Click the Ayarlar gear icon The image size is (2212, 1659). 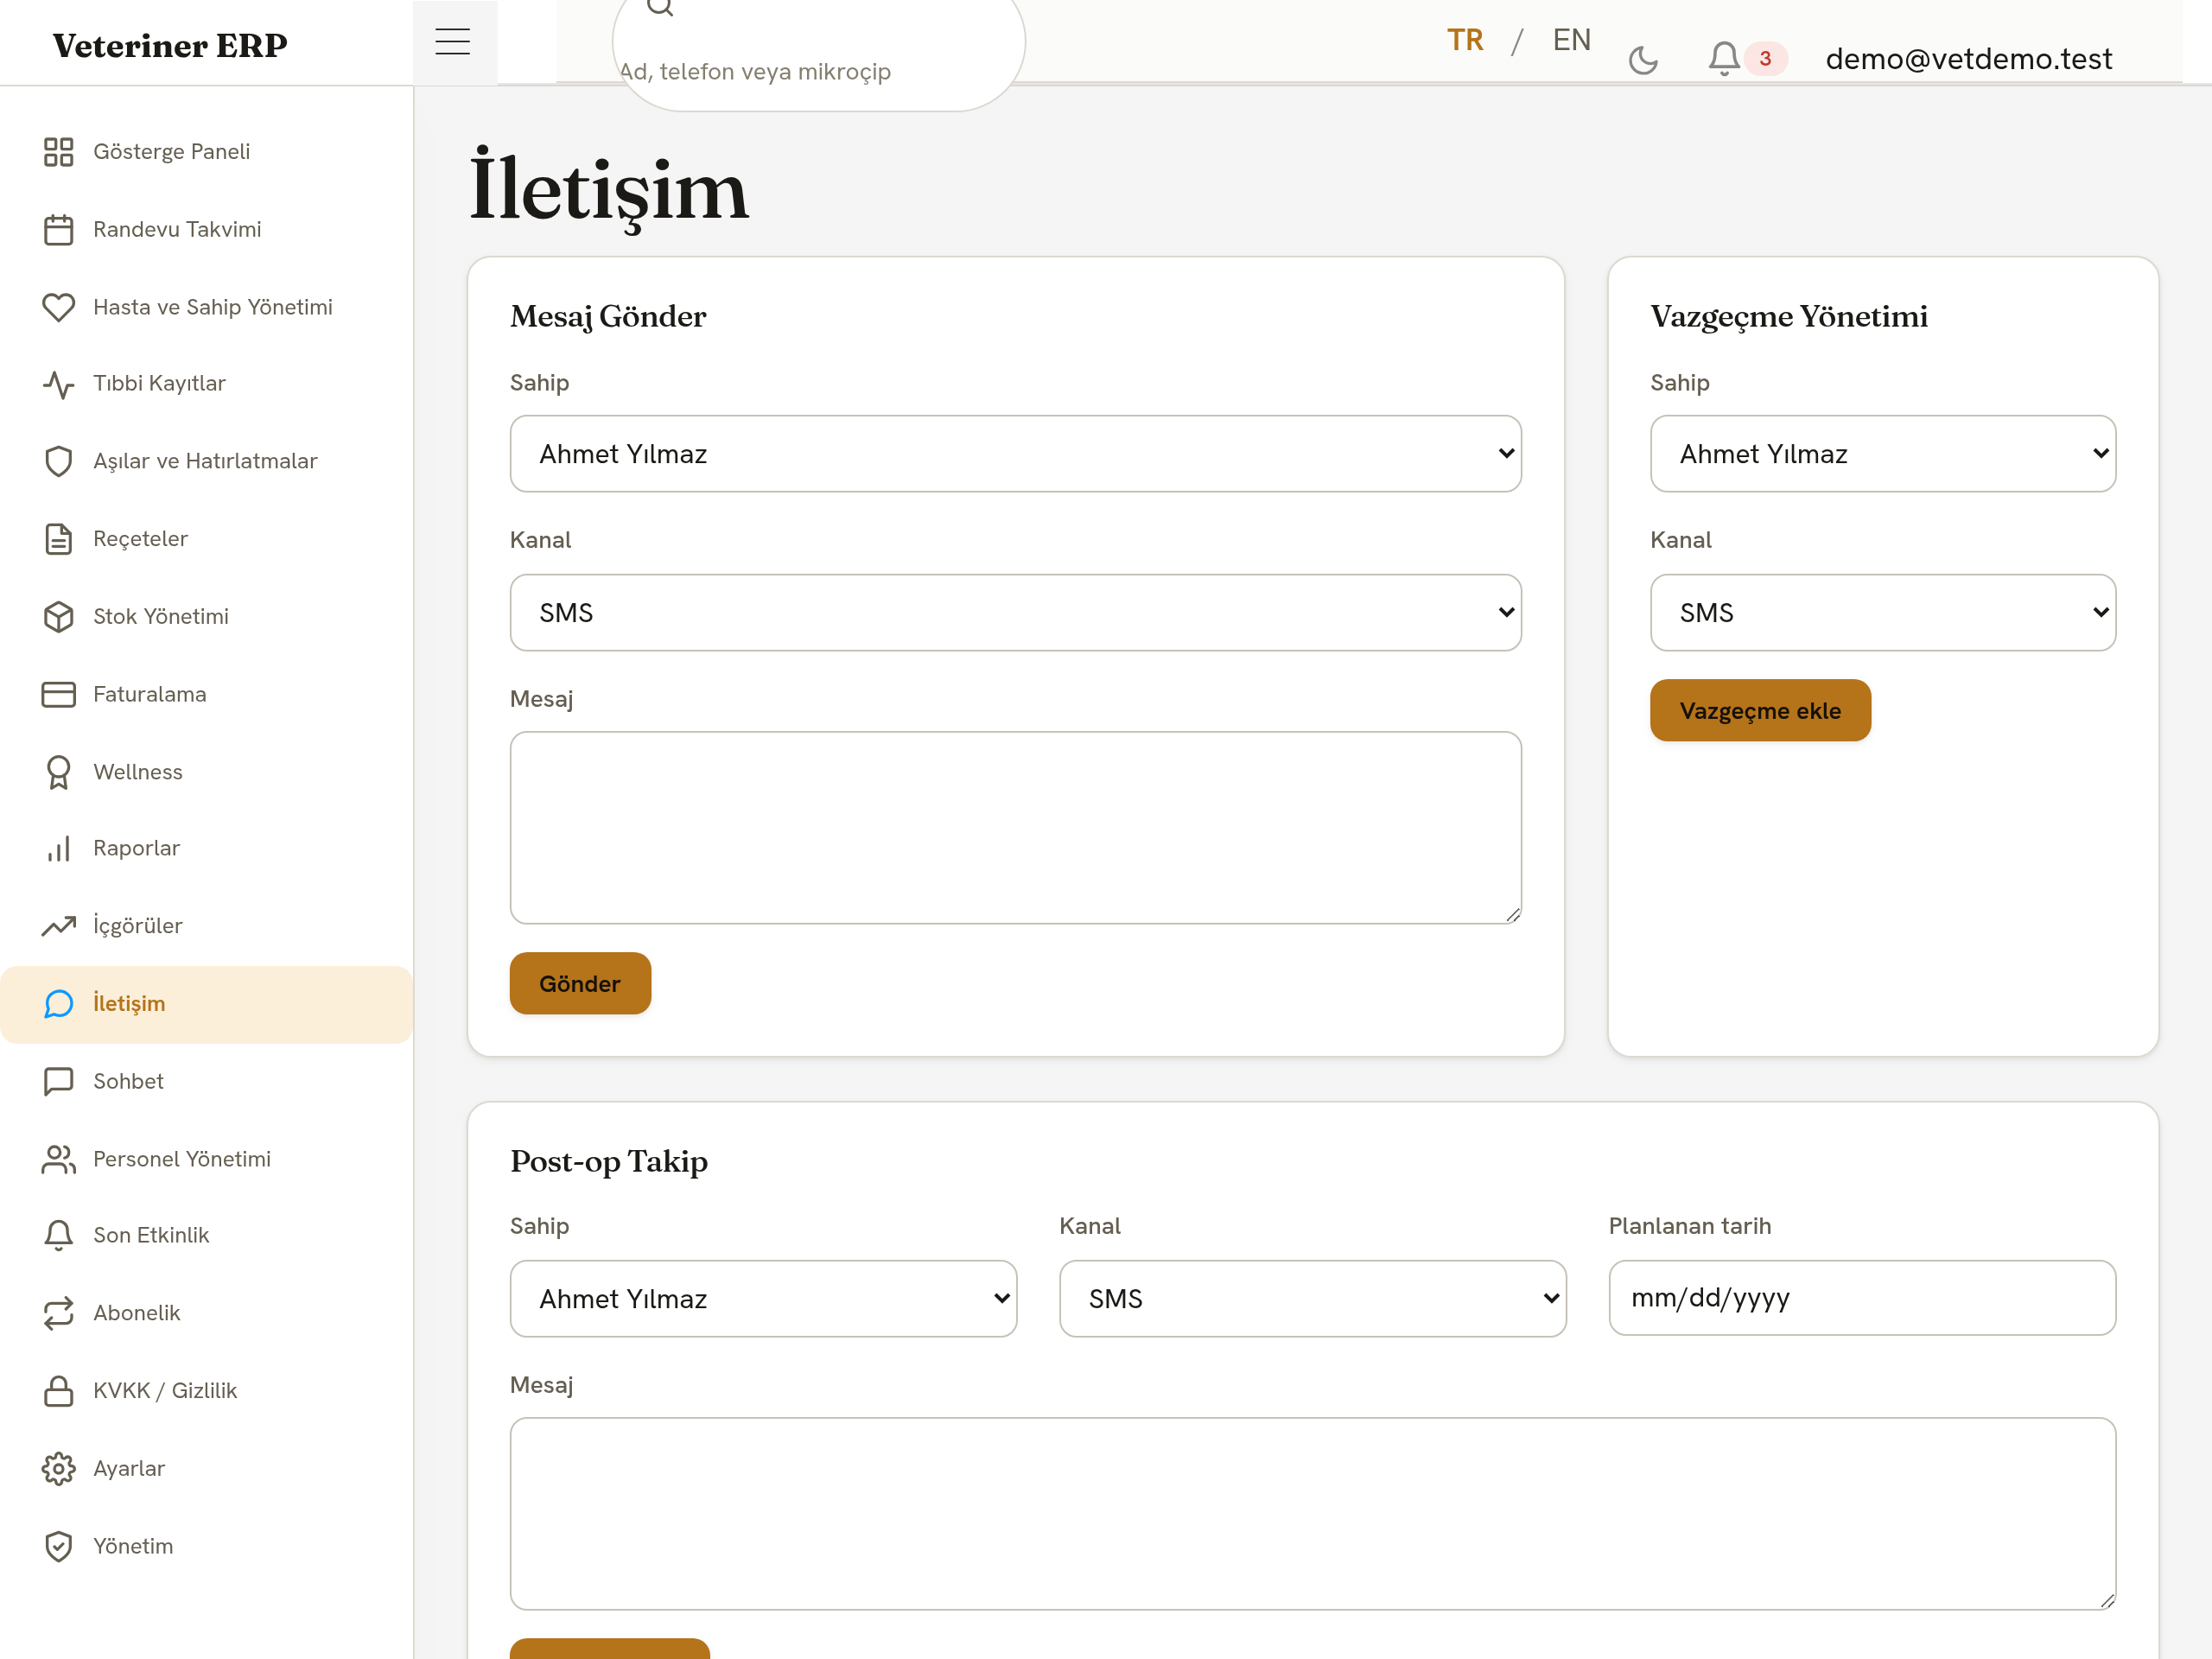click(59, 1469)
